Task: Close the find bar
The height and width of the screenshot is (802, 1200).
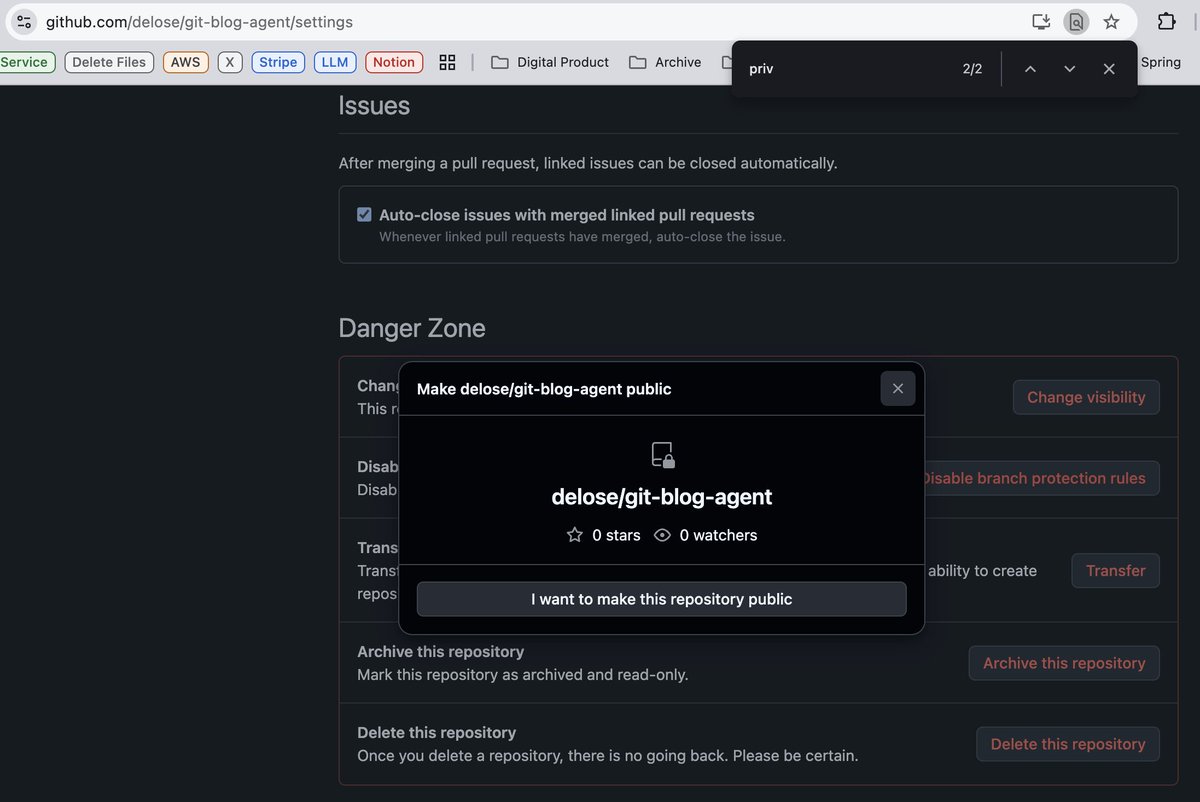Action: pyautogui.click(x=1109, y=69)
